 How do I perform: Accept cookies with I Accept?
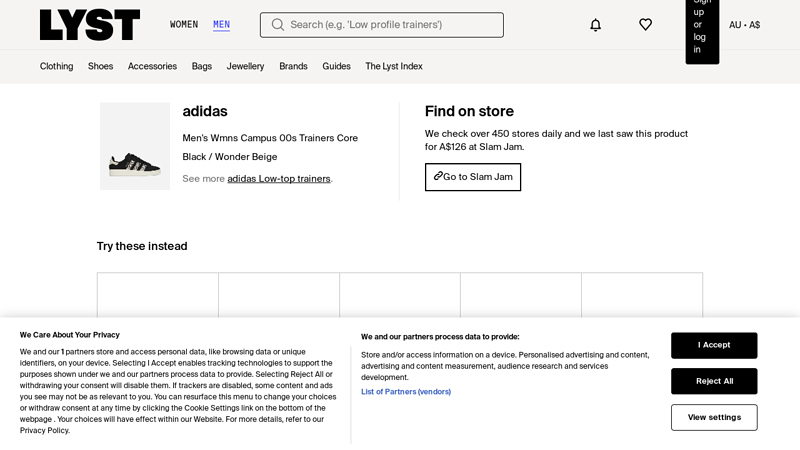[714, 345]
